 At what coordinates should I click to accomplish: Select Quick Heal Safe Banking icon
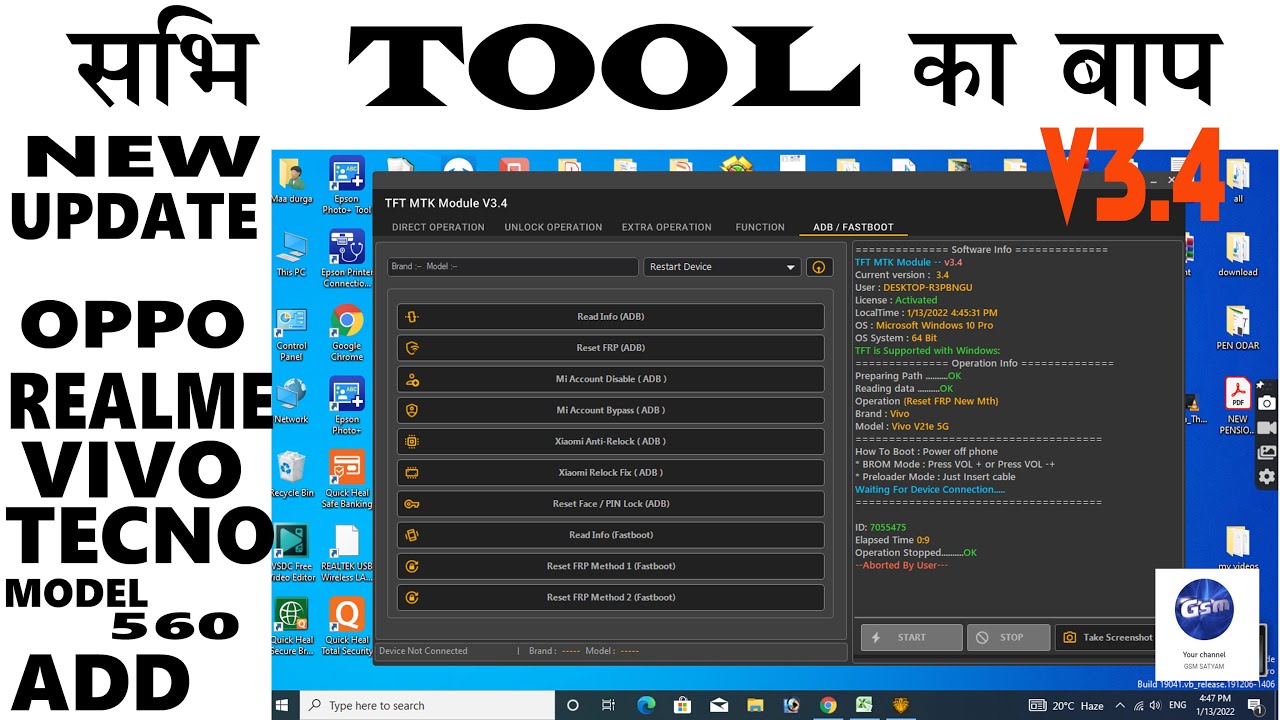coord(347,480)
